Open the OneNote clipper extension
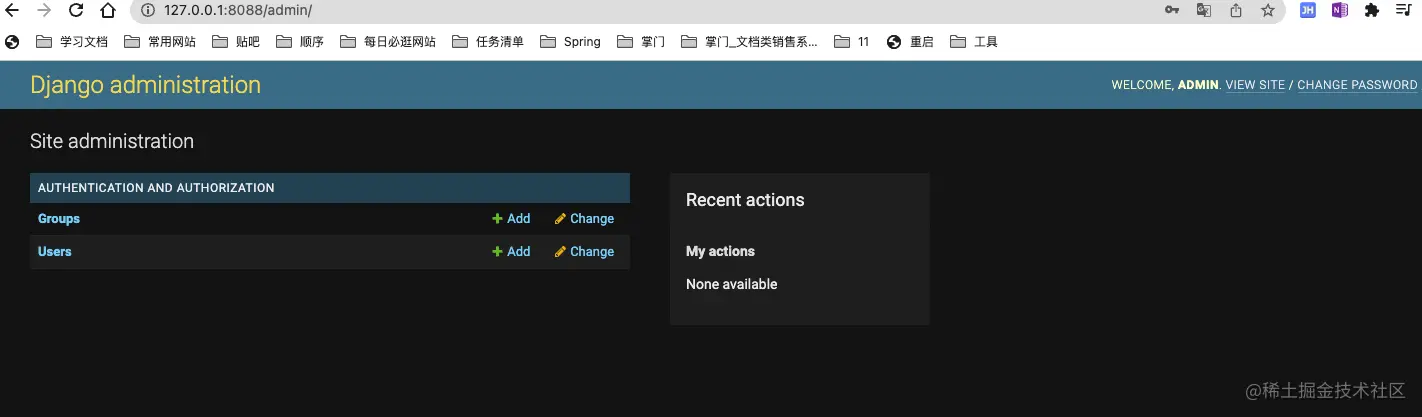 [1339, 10]
